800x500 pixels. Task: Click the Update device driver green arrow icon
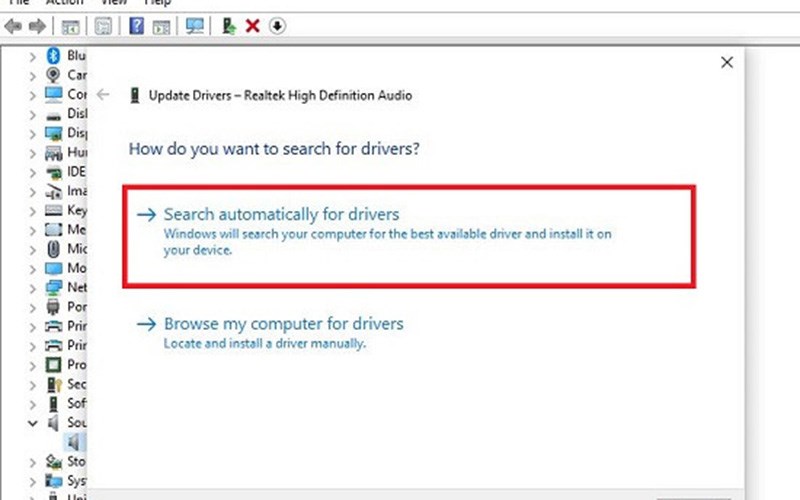[x=229, y=26]
